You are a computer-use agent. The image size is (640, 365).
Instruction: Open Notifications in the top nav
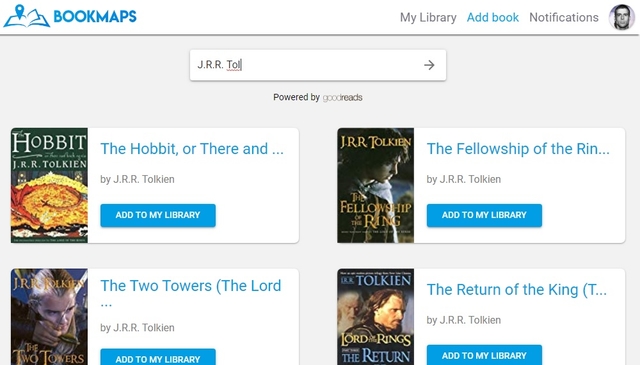564,18
